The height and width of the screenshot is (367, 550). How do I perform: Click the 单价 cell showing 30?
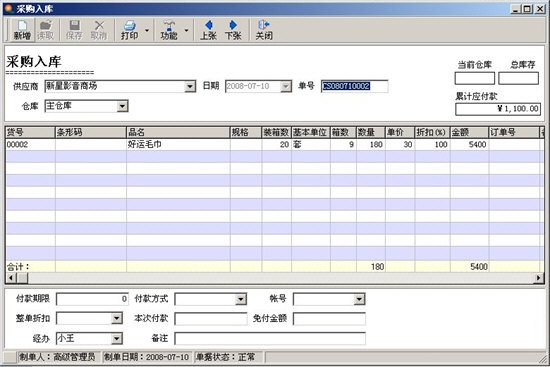400,145
